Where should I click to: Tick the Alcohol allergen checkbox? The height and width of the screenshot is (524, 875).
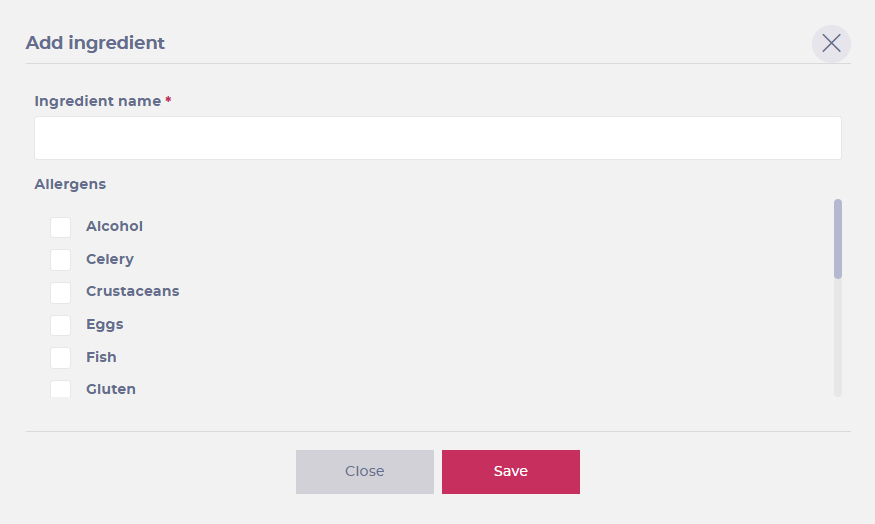[x=60, y=227]
